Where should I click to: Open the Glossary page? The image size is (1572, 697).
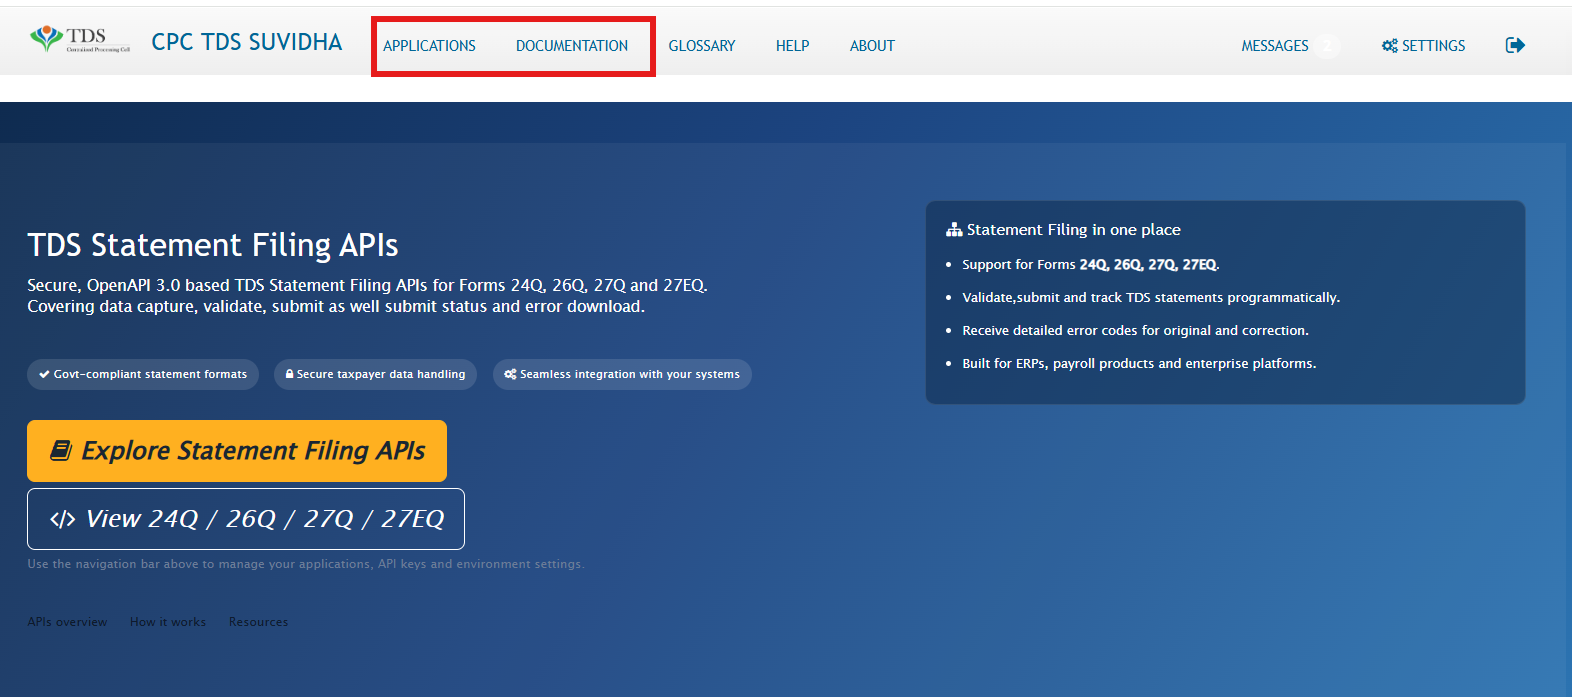[702, 46]
